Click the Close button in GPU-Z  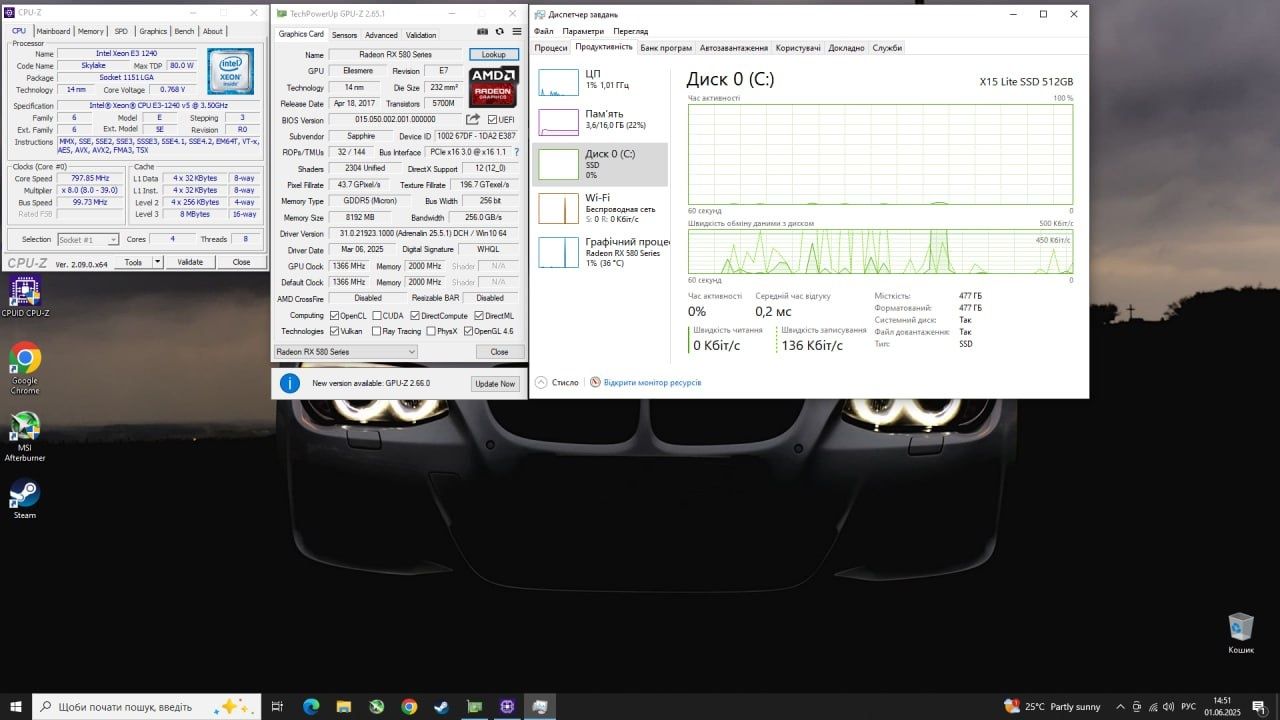499,352
